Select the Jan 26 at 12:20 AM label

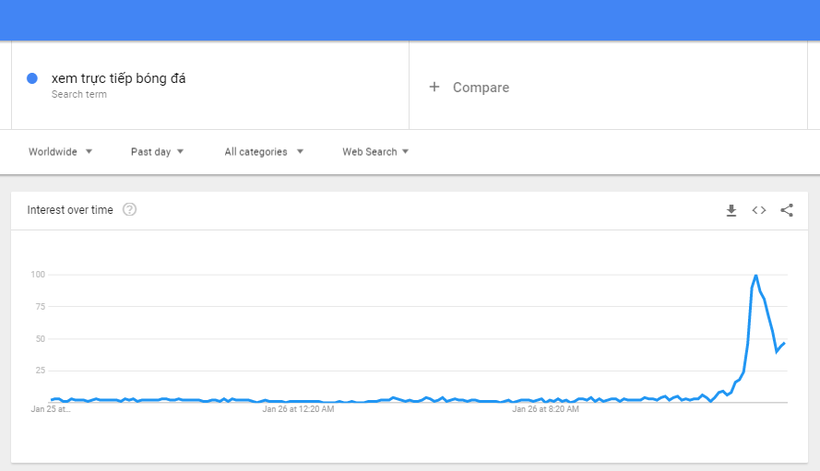pyautogui.click(x=298, y=409)
